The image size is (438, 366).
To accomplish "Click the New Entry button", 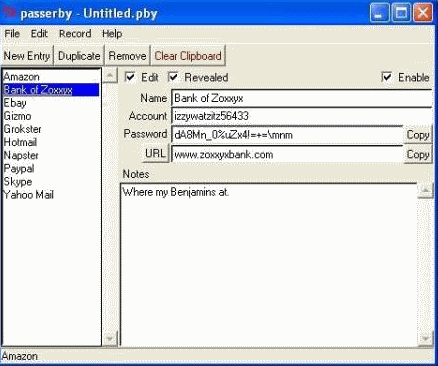I will coord(27,56).
